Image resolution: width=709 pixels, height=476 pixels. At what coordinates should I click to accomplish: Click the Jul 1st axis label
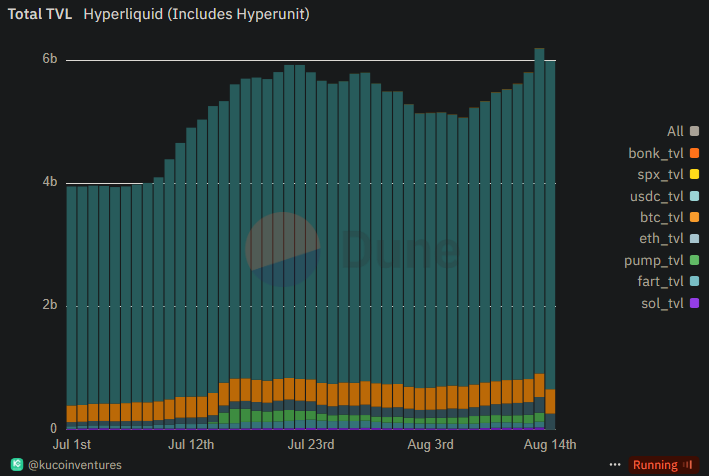pyautogui.click(x=71, y=444)
